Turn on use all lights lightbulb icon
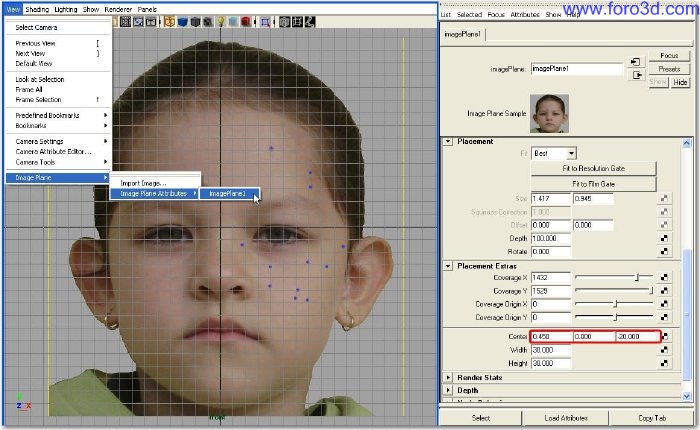The height and width of the screenshot is (430, 700). 221,21
